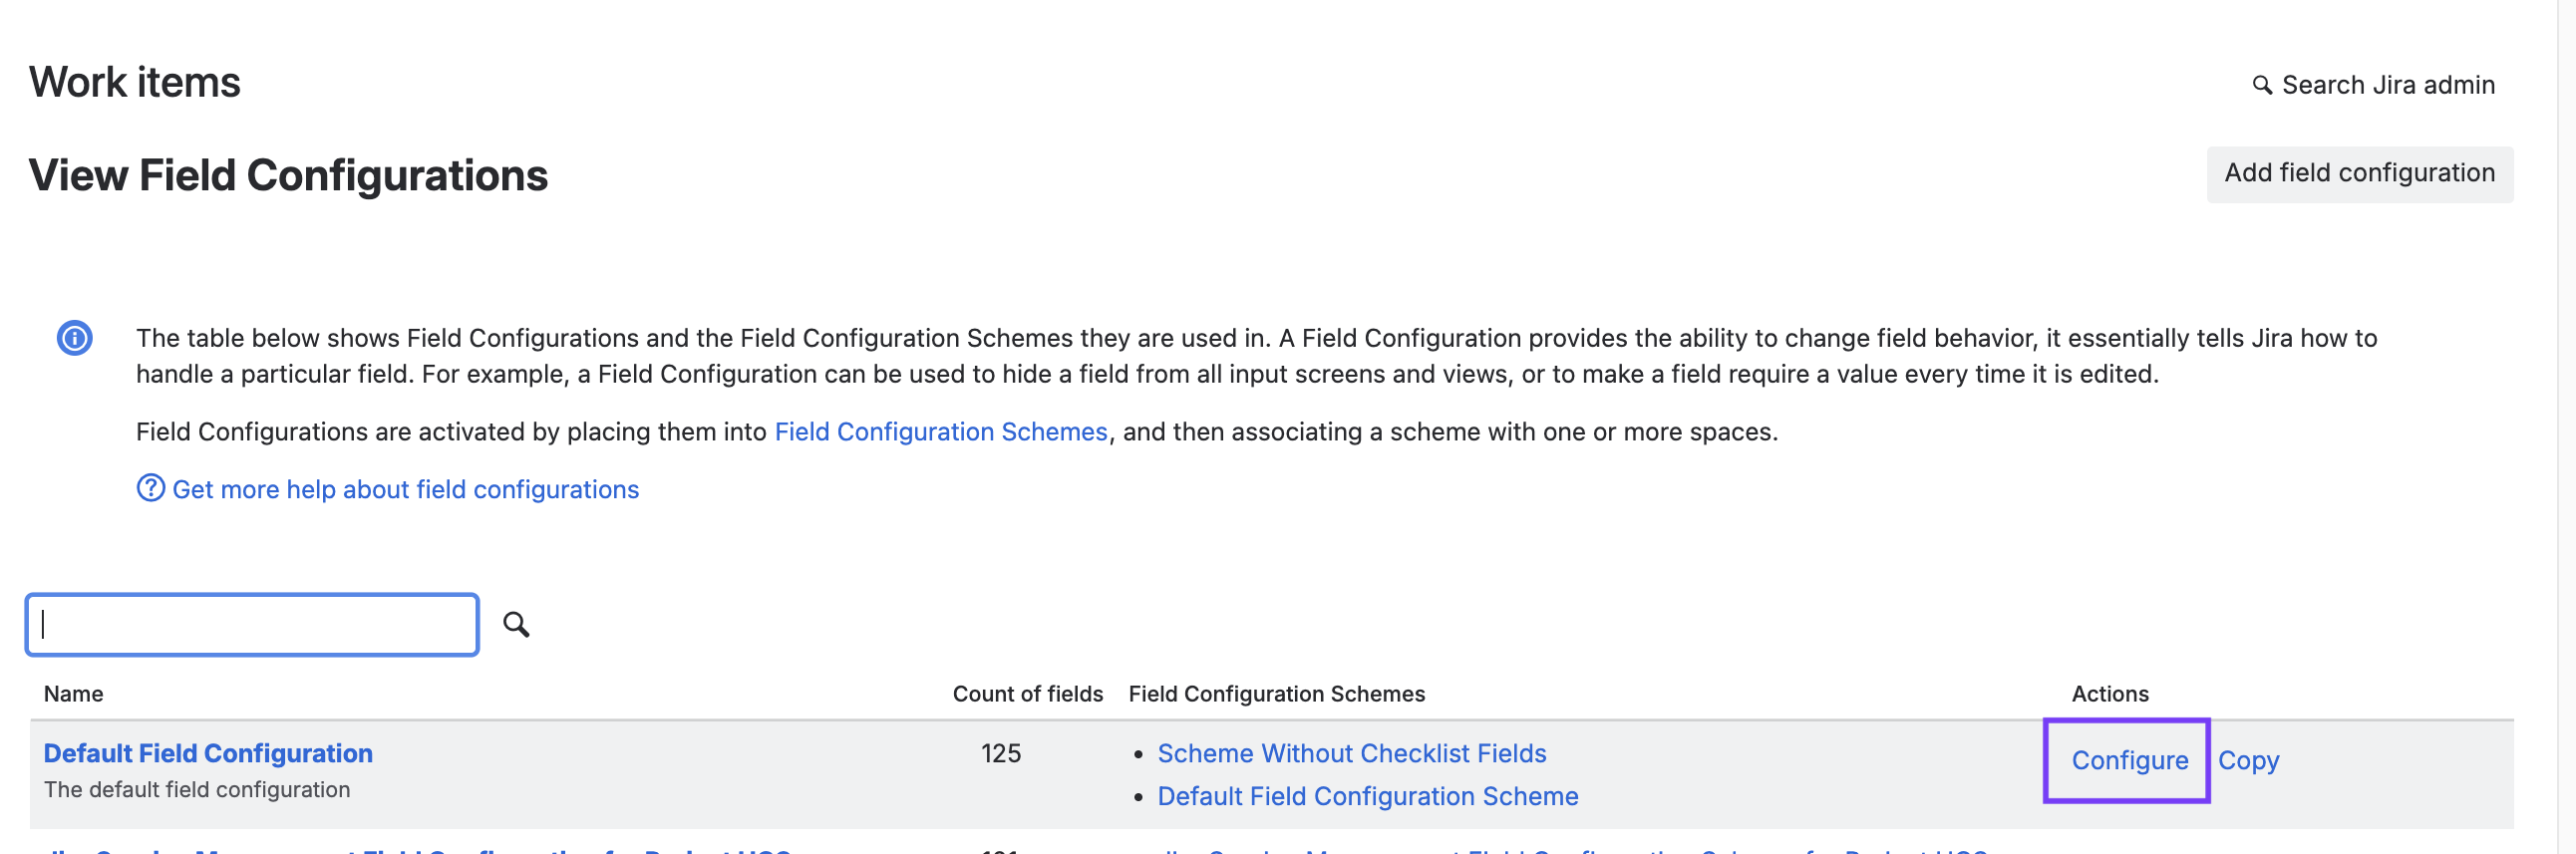
Task: Click the View Field Configurations page title
Action: click(x=288, y=175)
